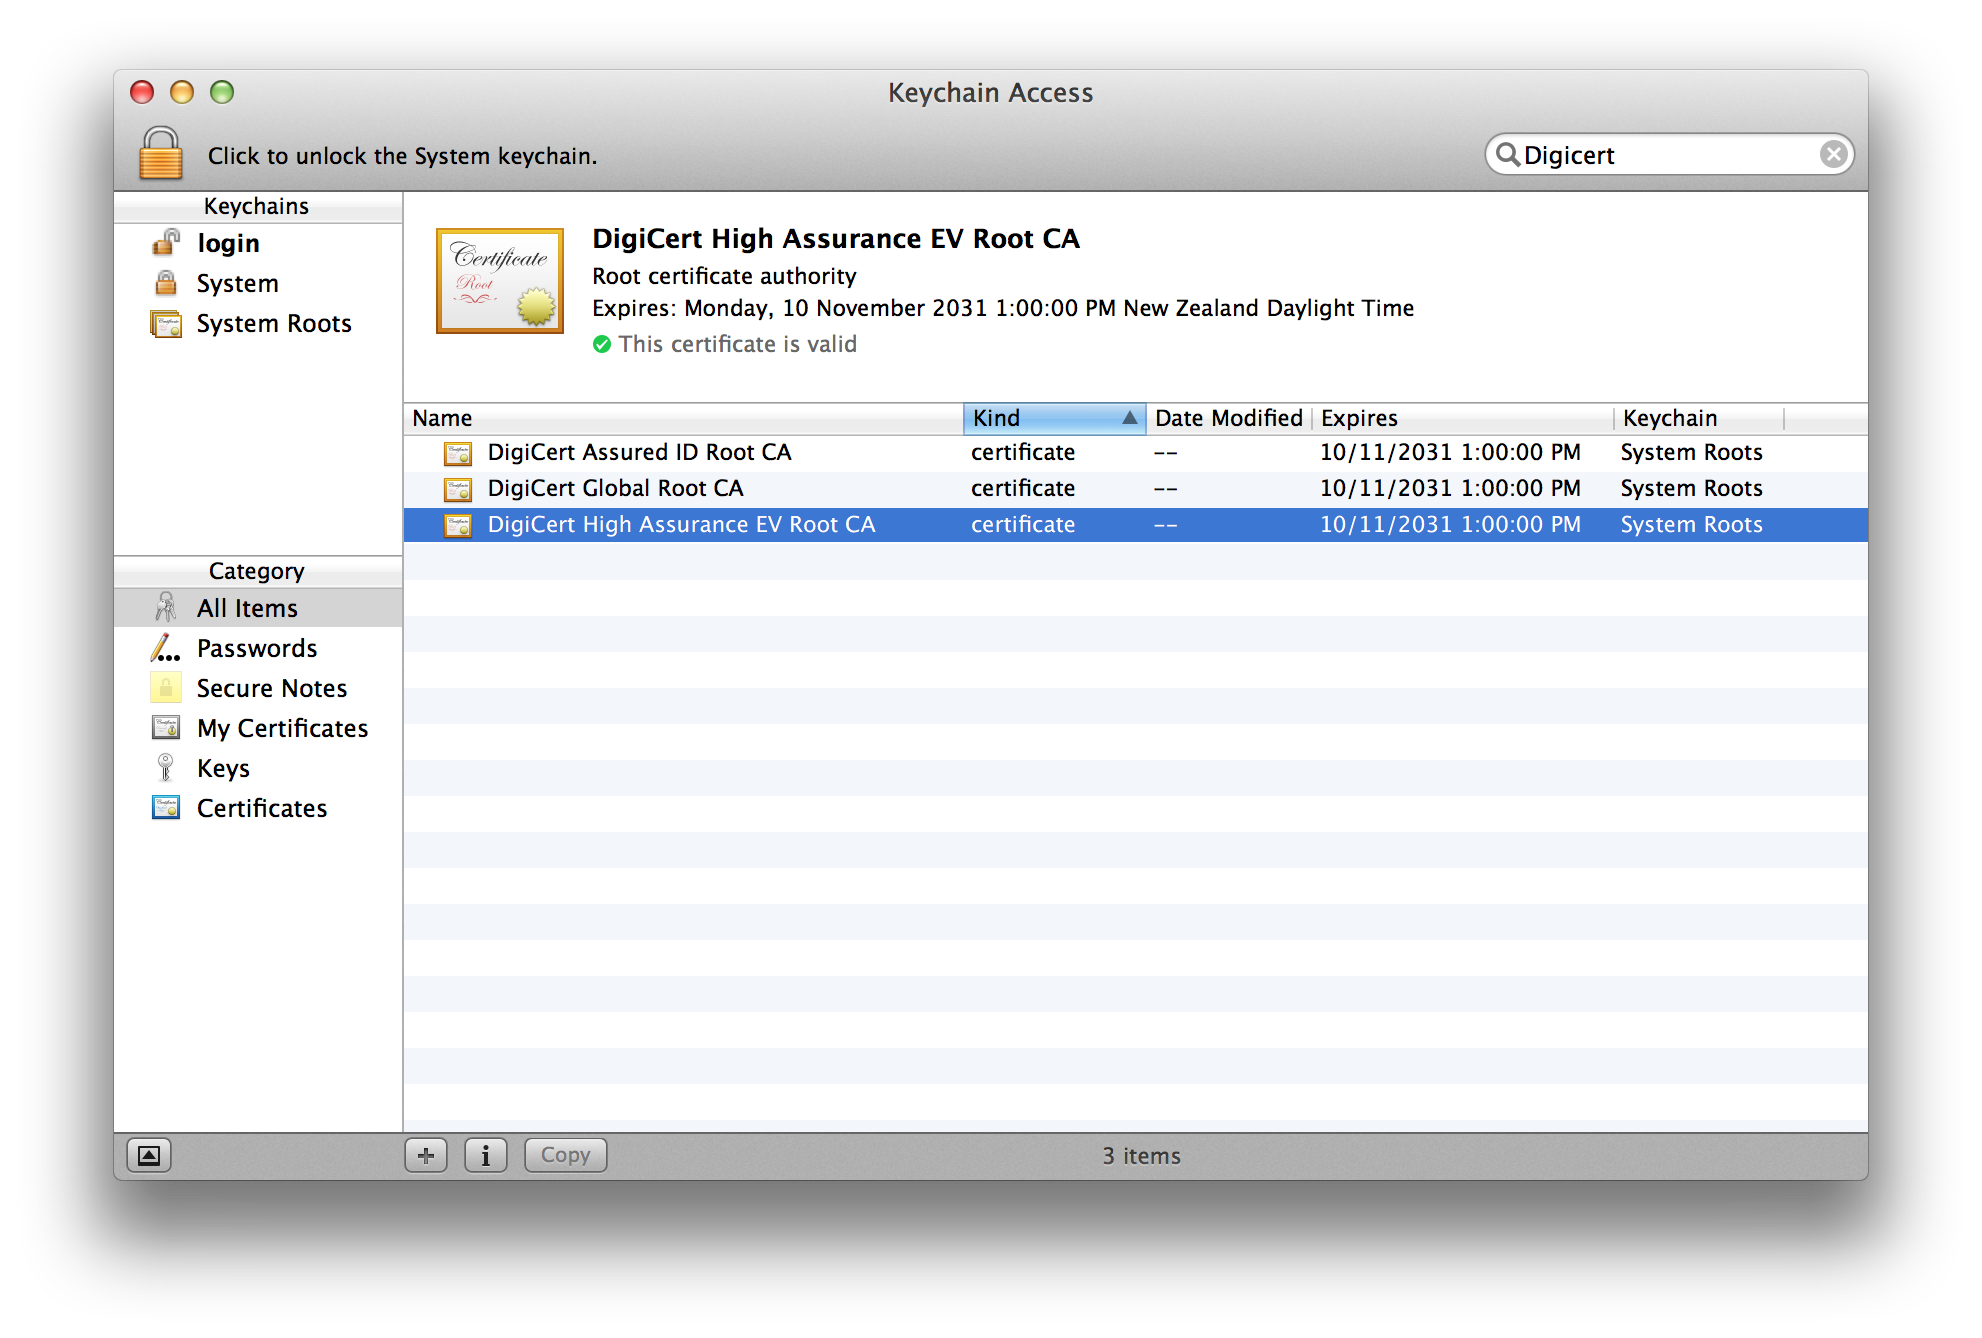Click into the Digicert search field
This screenshot has height=1338, width=1982.
[1668, 155]
